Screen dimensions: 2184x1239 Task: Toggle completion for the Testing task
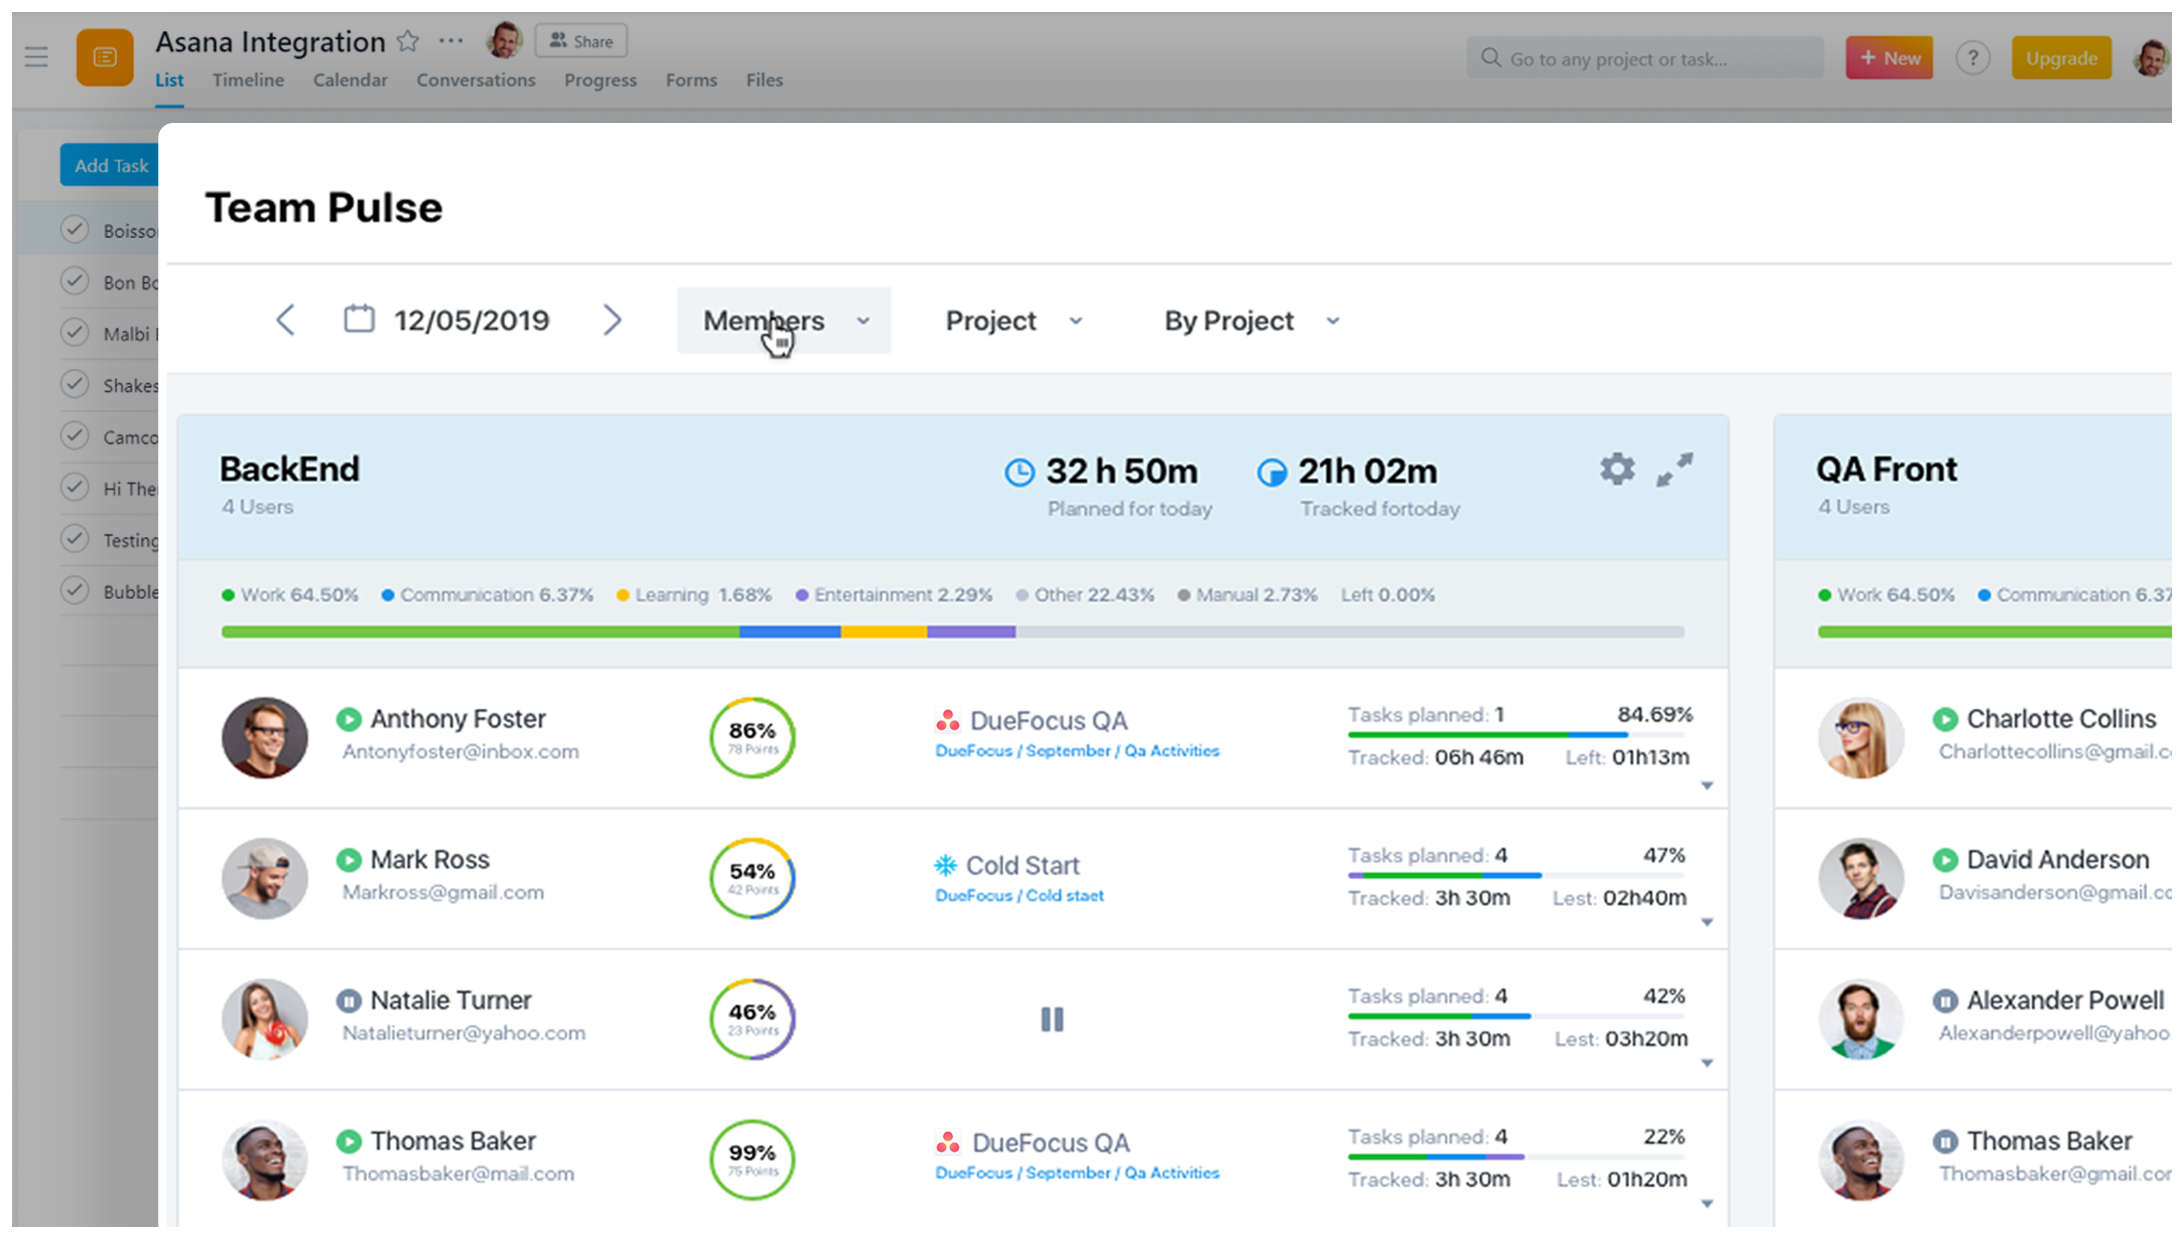coord(74,539)
